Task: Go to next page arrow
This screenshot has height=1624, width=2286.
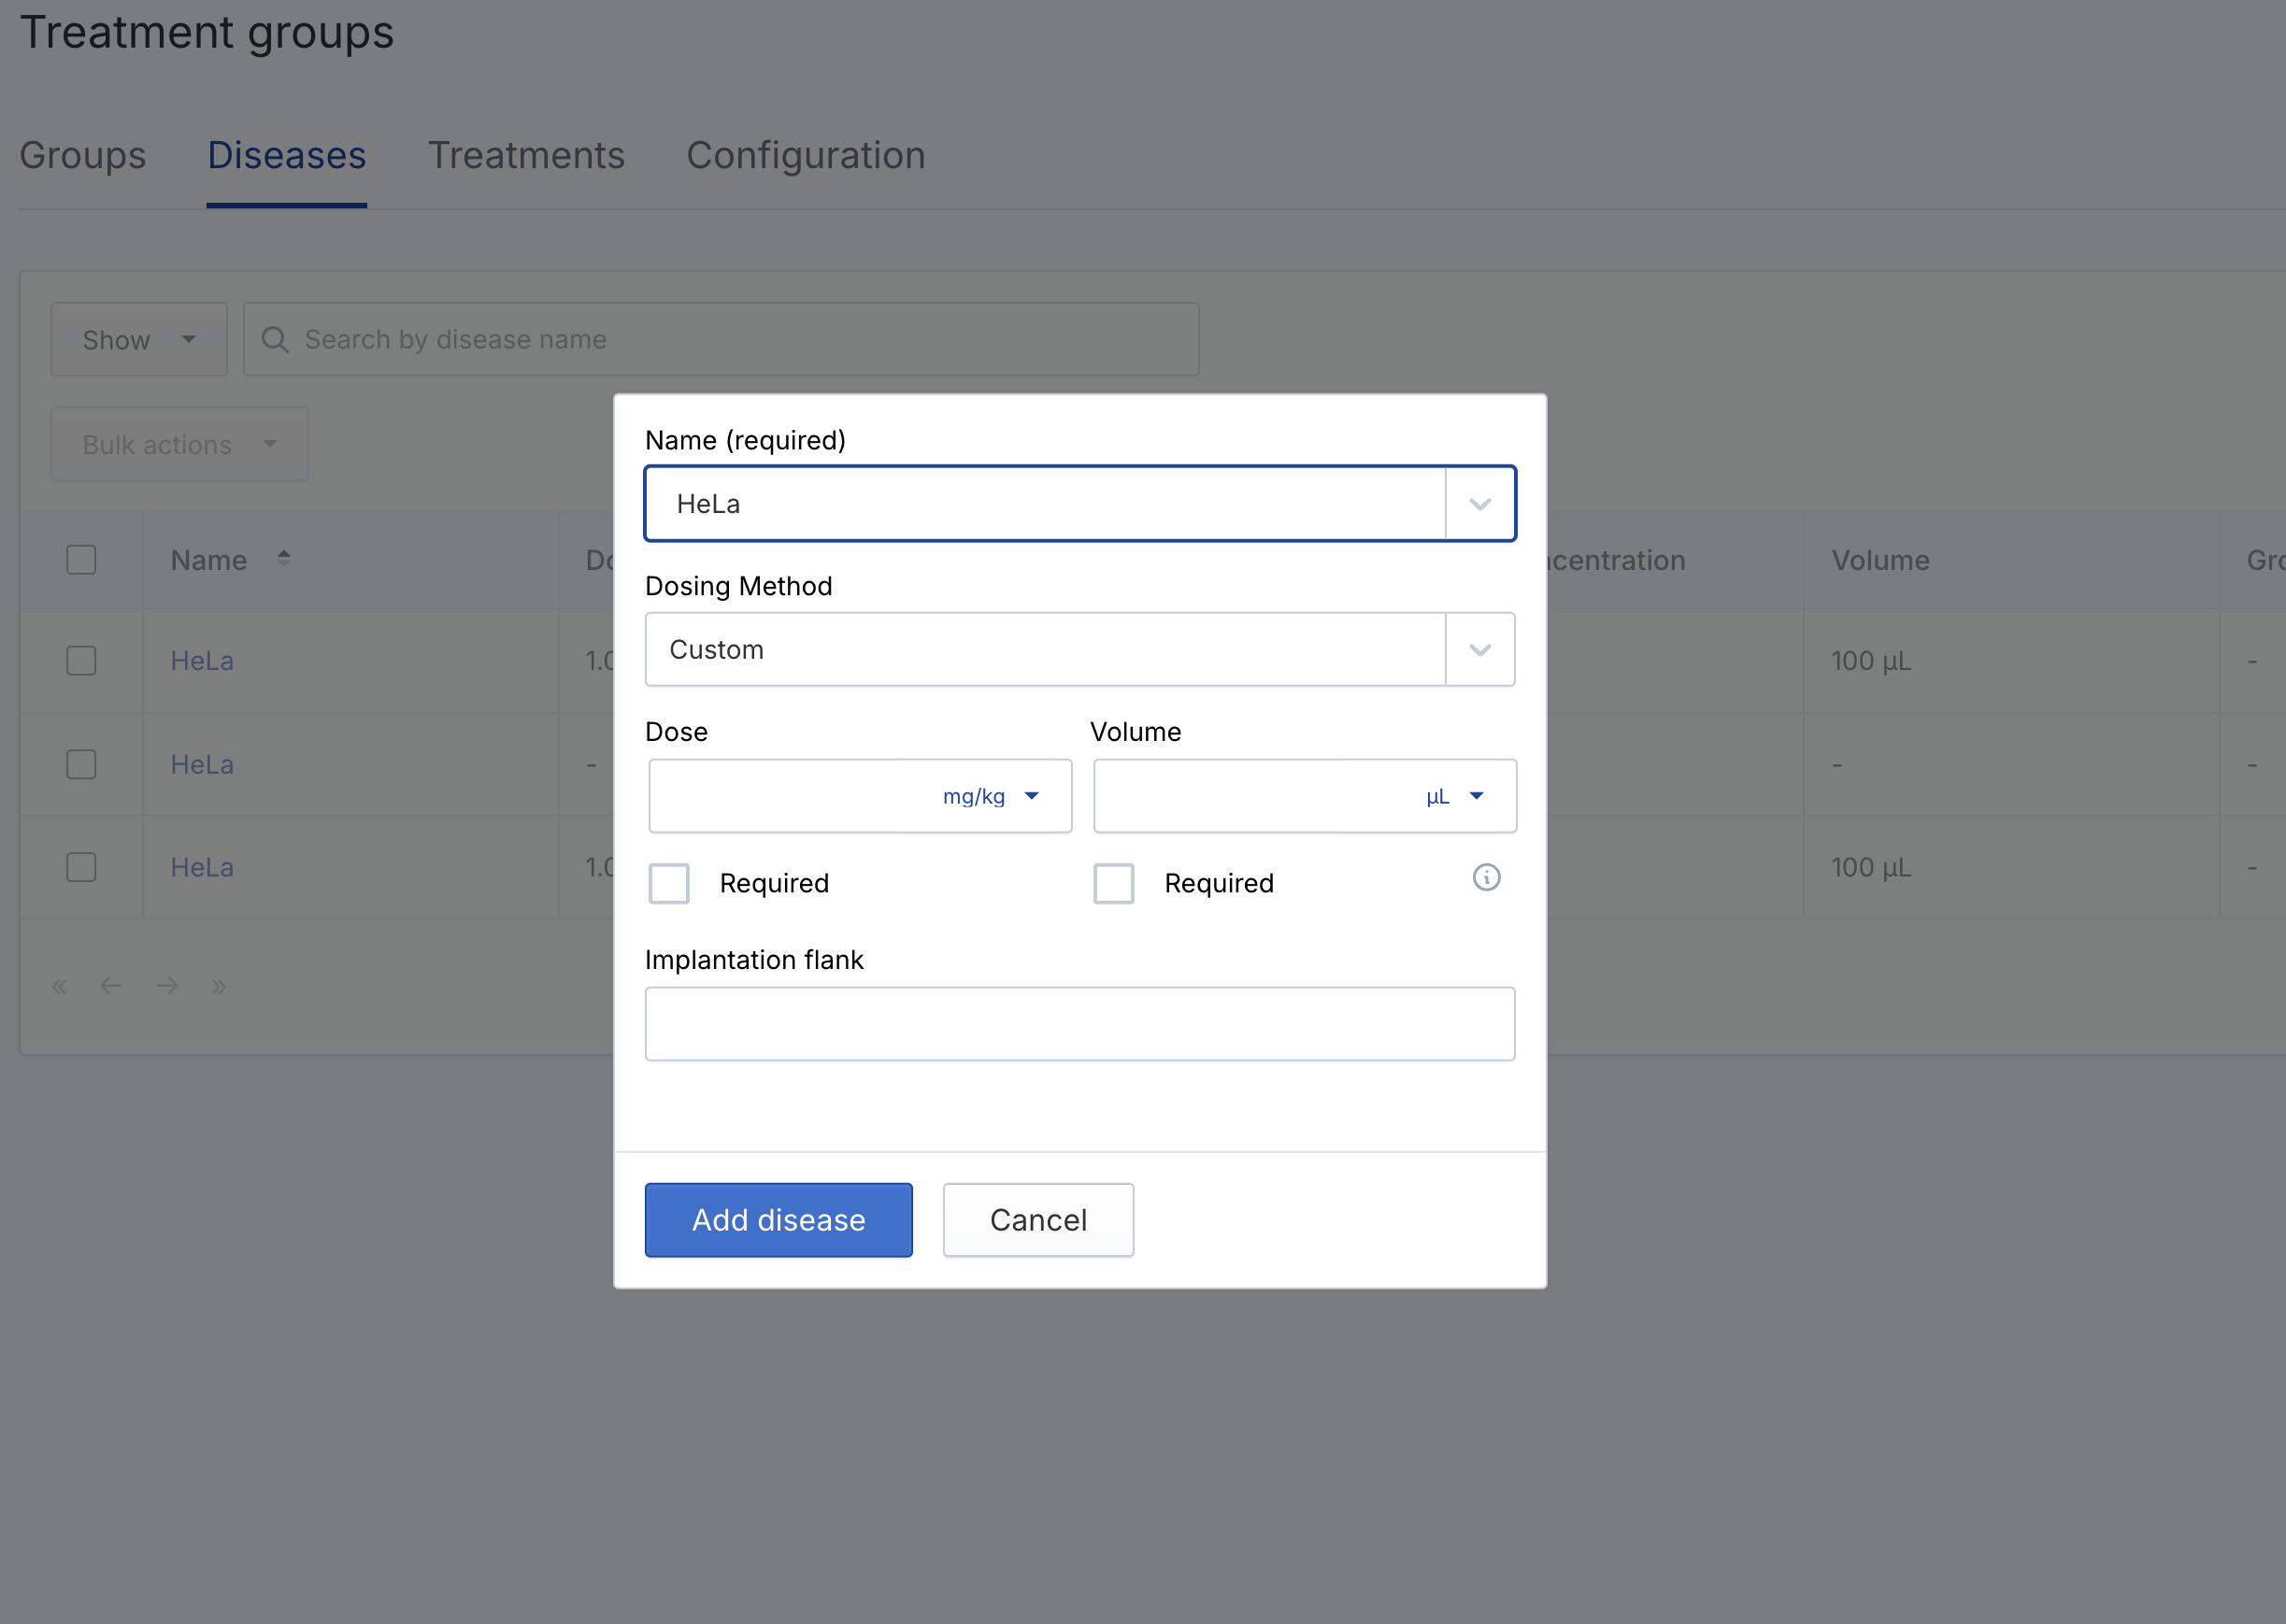Action: pos(167,987)
